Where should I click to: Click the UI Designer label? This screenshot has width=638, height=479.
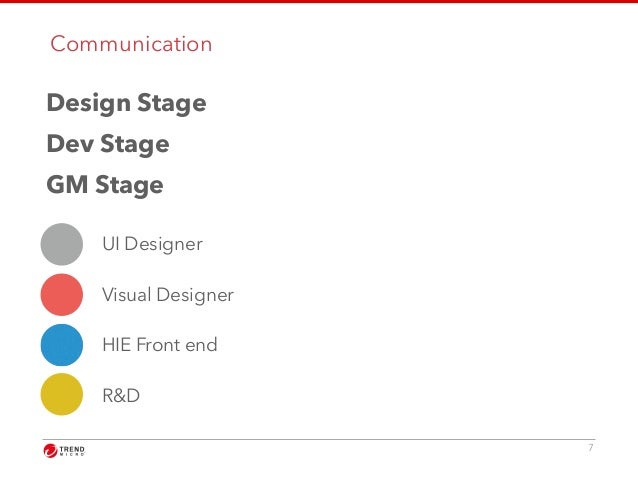(152, 244)
